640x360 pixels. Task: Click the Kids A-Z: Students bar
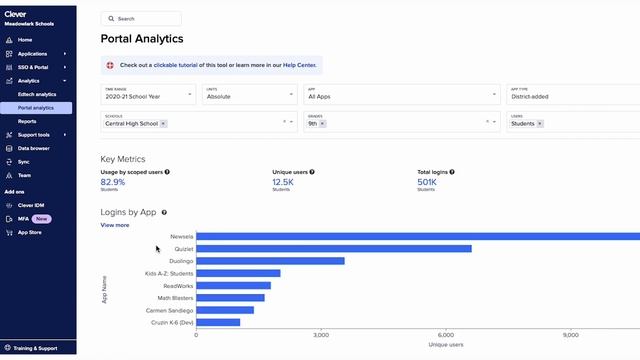[x=238, y=273]
